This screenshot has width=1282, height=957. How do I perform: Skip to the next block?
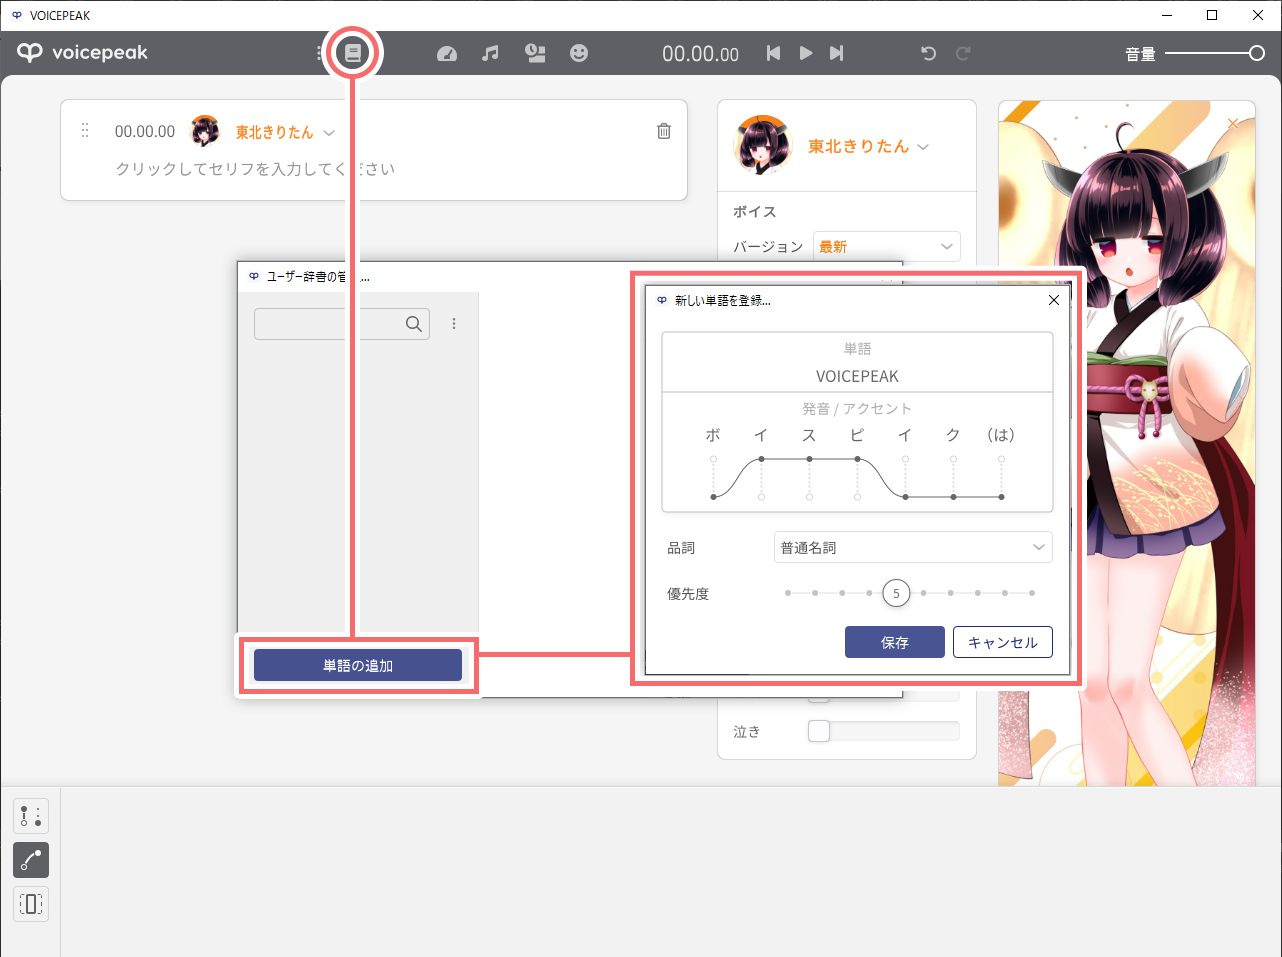[837, 53]
